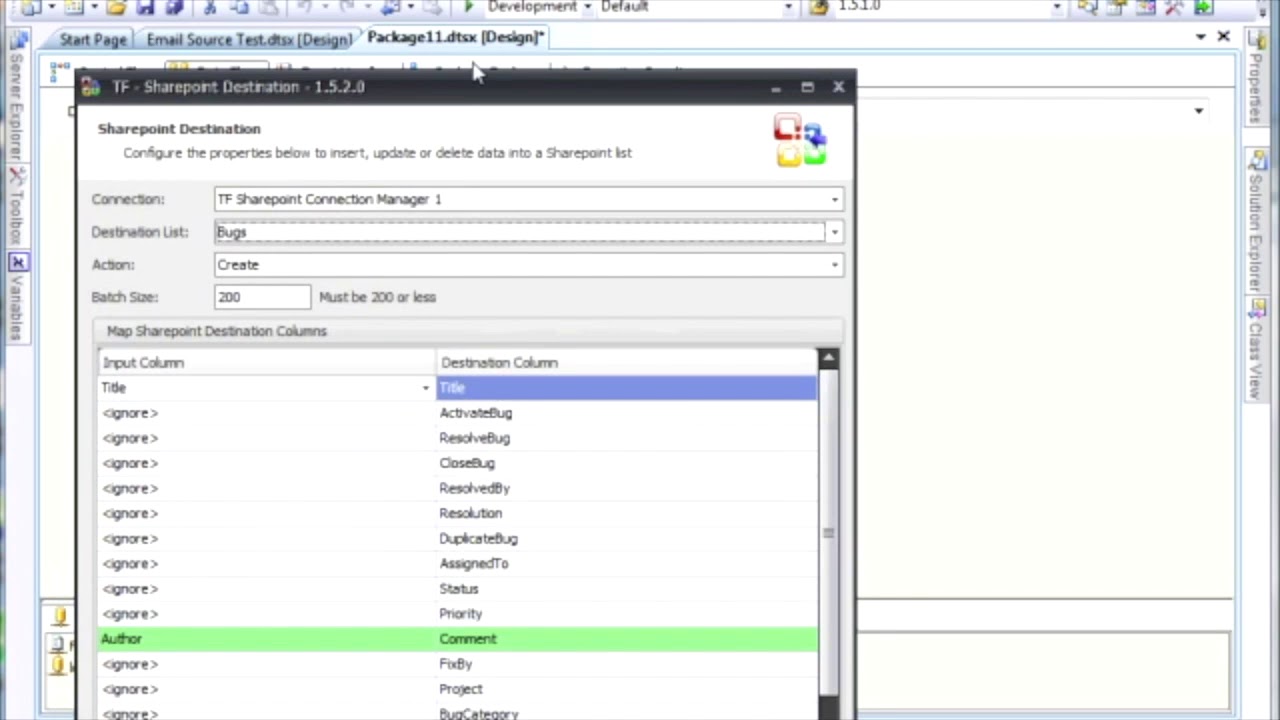The height and width of the screenshot is (720, 1280).
Task: Select the AssignedTo destination column
Action: pos(627,563)
